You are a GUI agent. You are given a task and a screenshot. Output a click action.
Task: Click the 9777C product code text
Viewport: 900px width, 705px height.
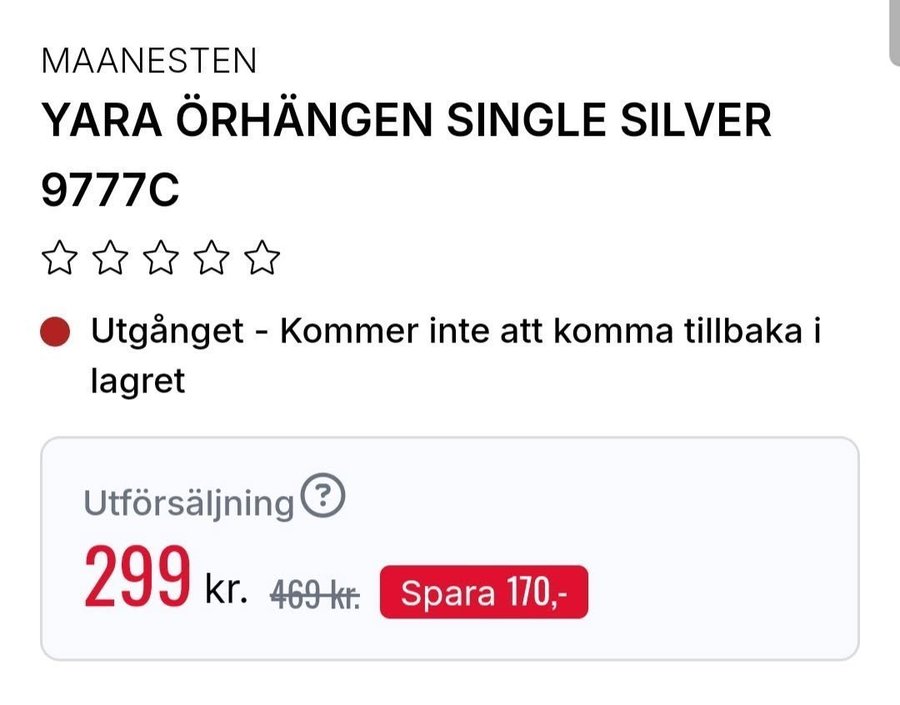[x=110, y=190]
